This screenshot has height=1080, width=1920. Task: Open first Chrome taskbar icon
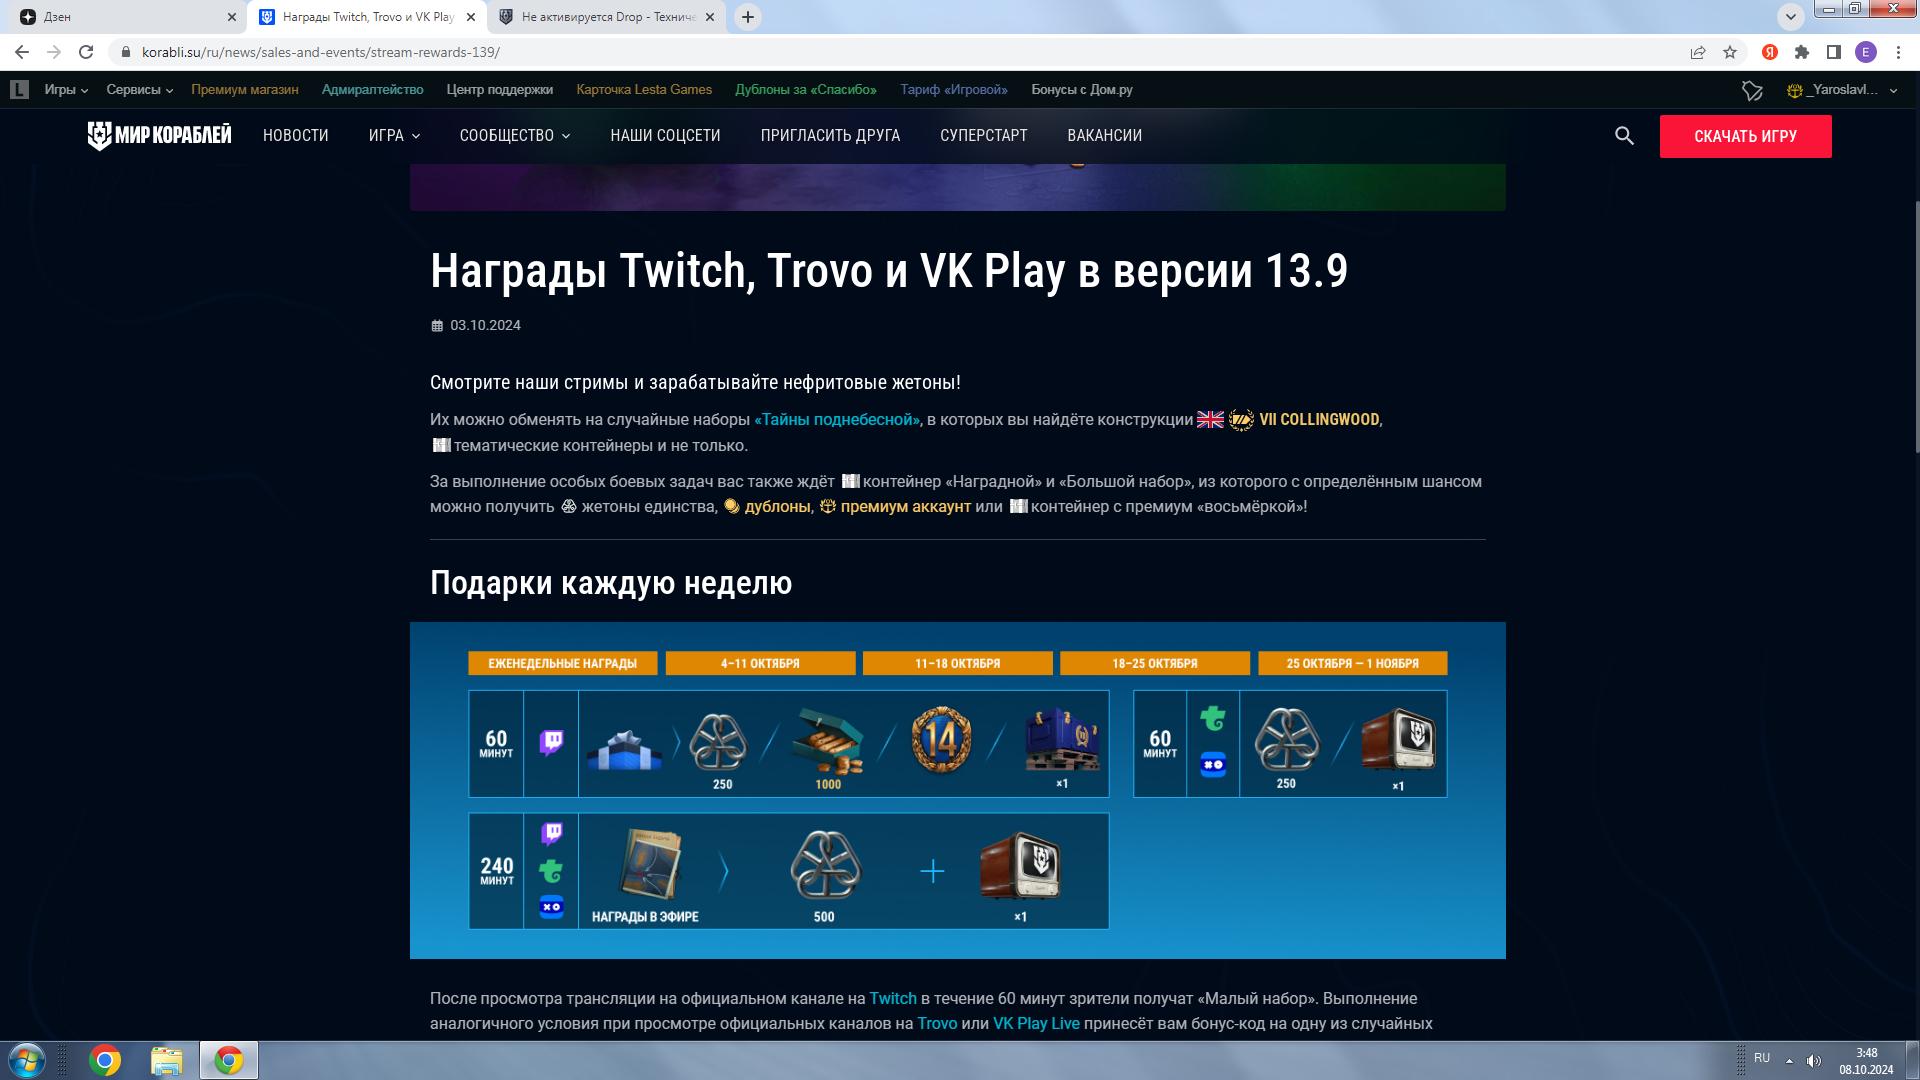click(x=104, y=1060)
